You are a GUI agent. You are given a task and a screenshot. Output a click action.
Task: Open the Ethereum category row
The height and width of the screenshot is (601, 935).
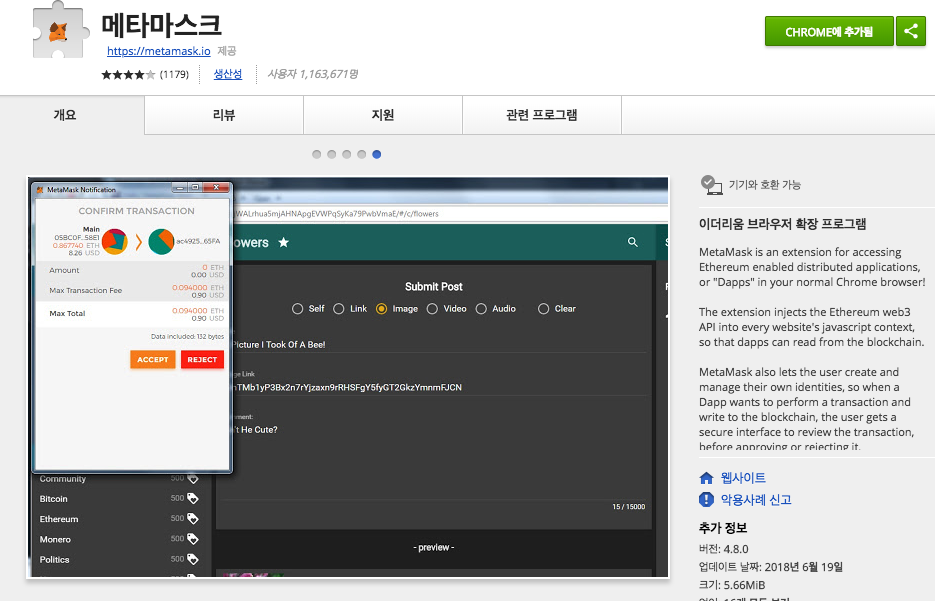point(119,519)
